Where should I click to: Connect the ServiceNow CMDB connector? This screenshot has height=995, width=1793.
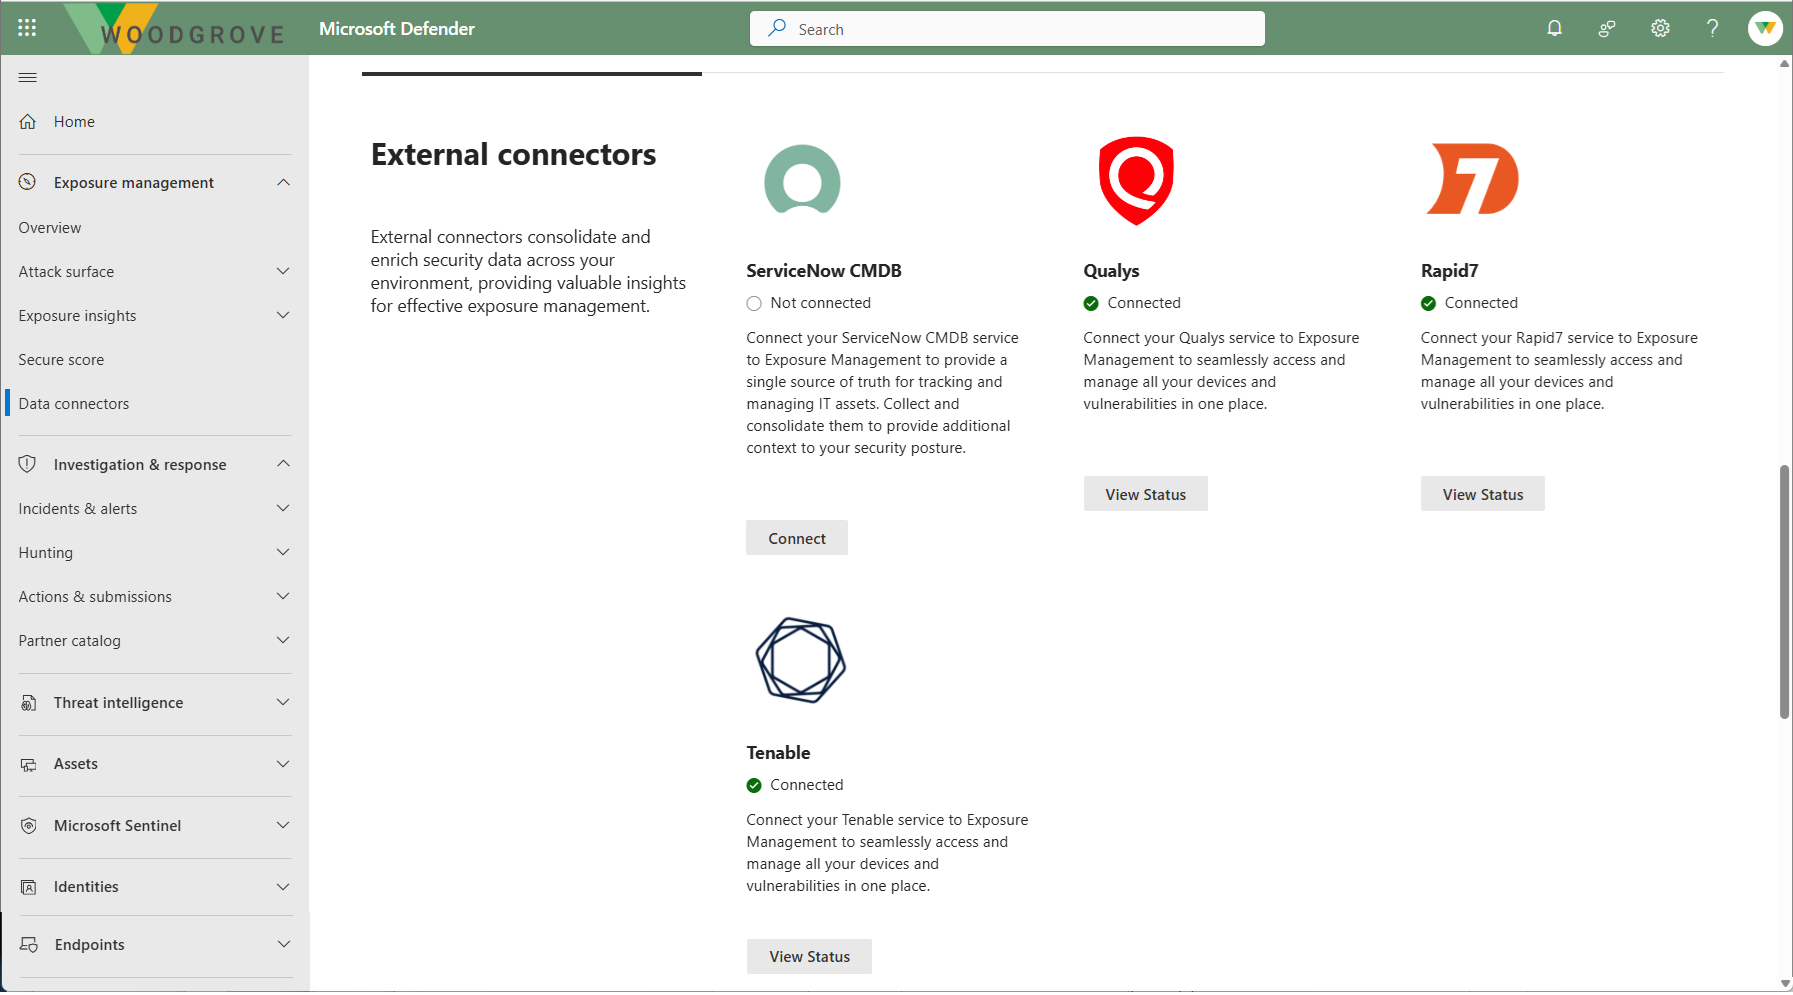click(x=797, y=538)
